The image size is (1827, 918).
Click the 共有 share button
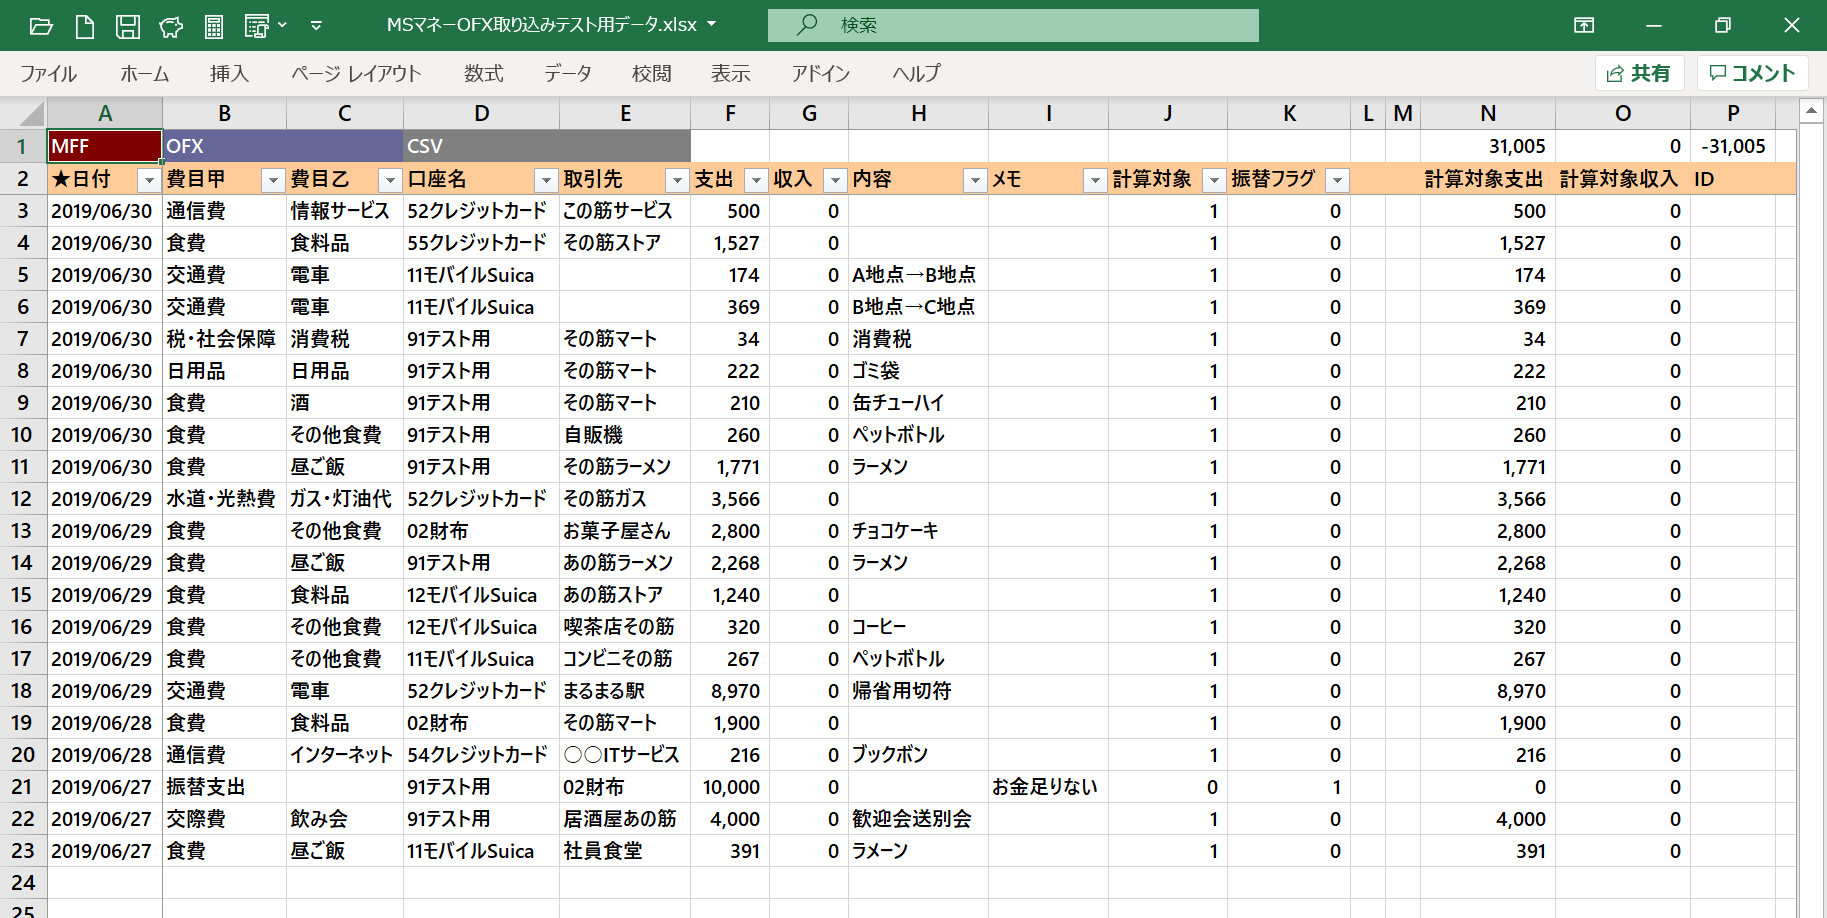[1640, 73]
